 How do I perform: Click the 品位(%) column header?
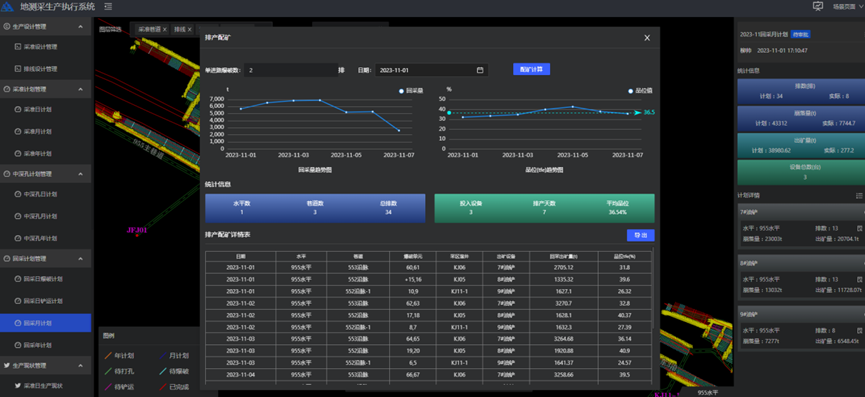click(x=624, y=256)
